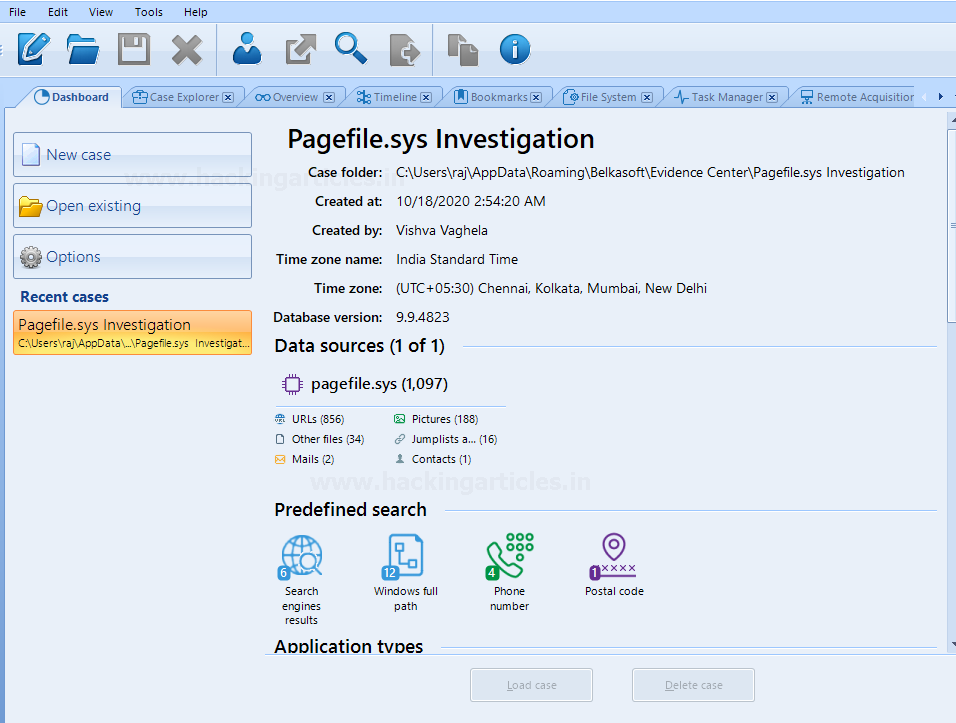Close the File System tab

(647, 98)
